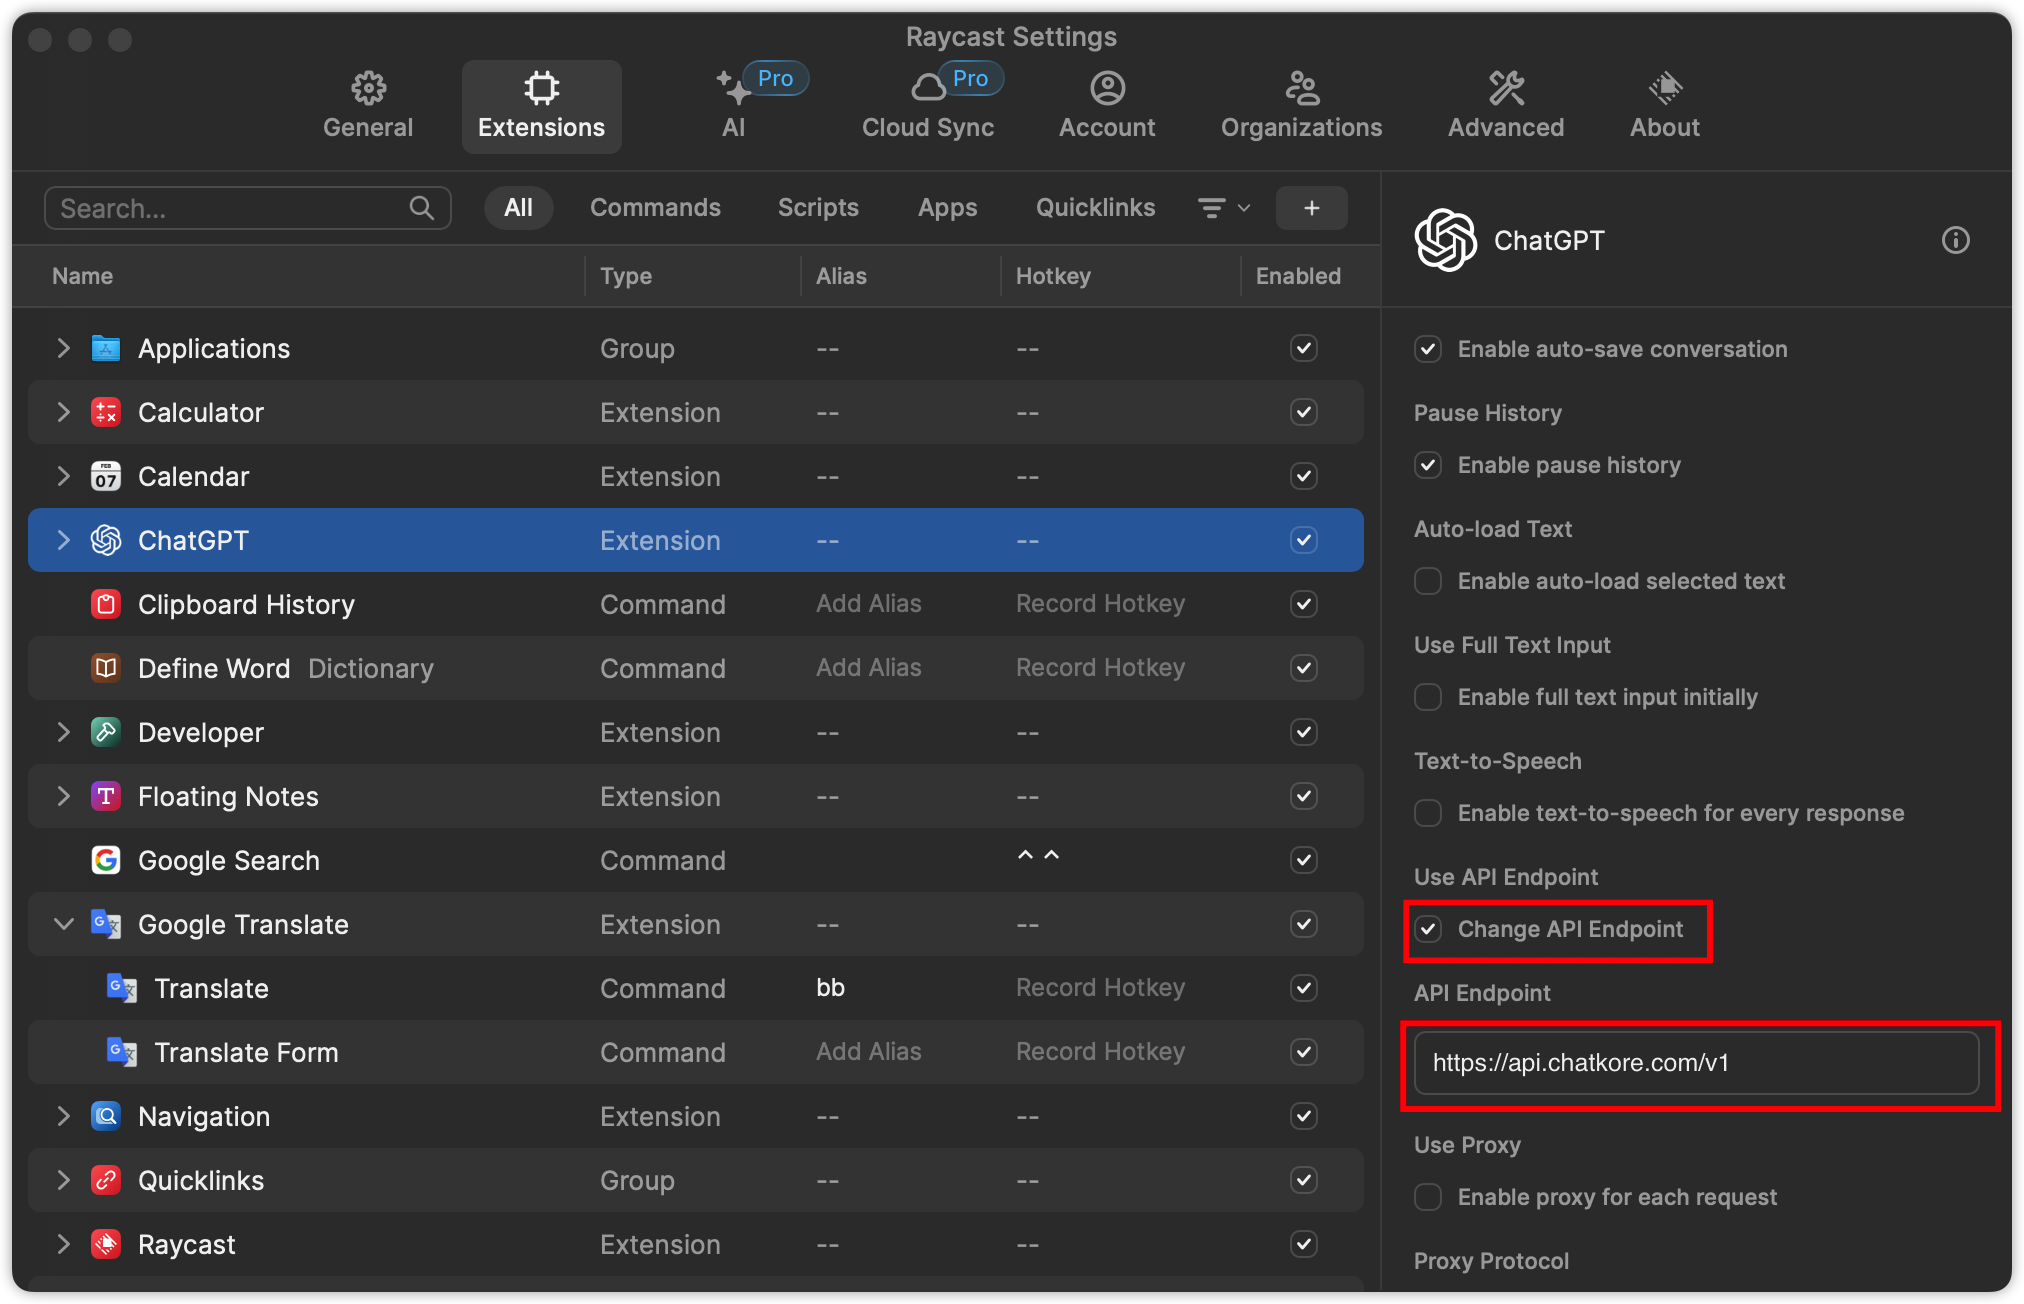Screen dimensions: 2024x1304
Task: Expand the Developer extension row
Action: tap(64, 732)
